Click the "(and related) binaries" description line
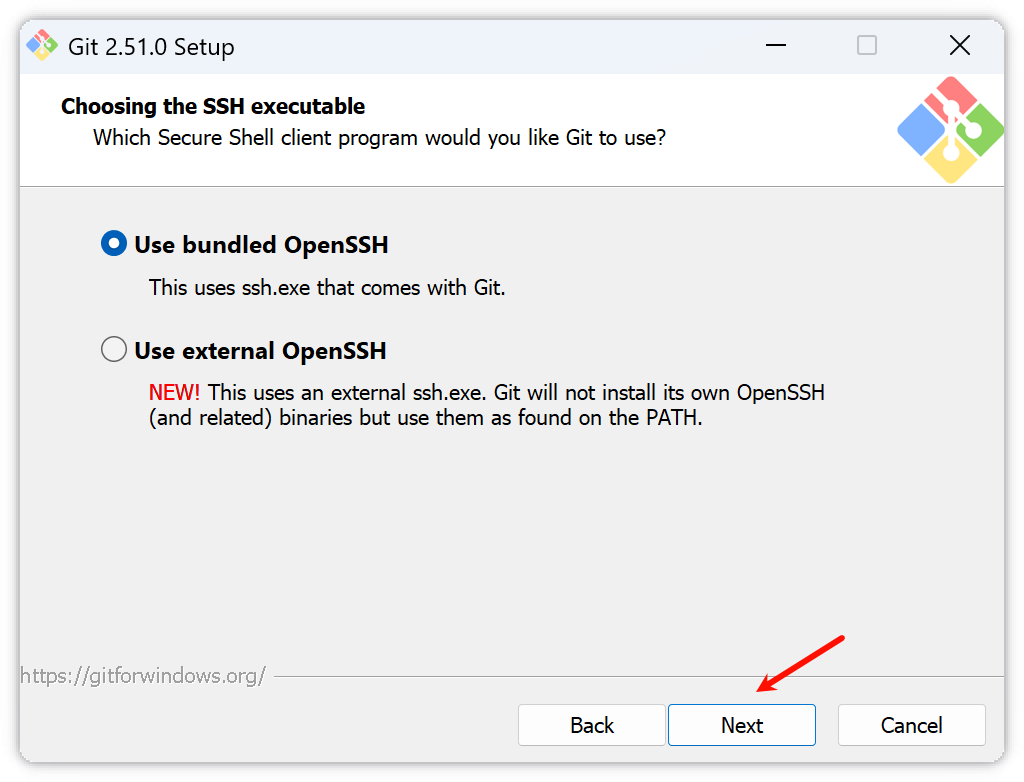 click(425, 418)
